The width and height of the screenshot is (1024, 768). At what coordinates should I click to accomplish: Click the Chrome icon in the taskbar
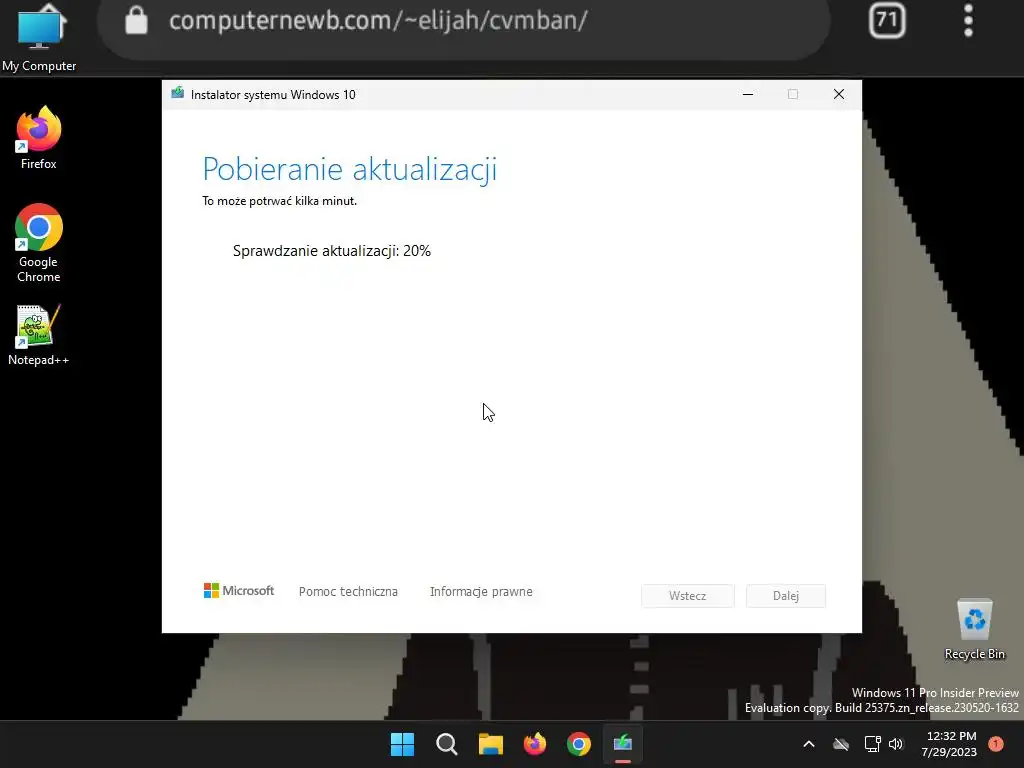[x=579, y=744]
